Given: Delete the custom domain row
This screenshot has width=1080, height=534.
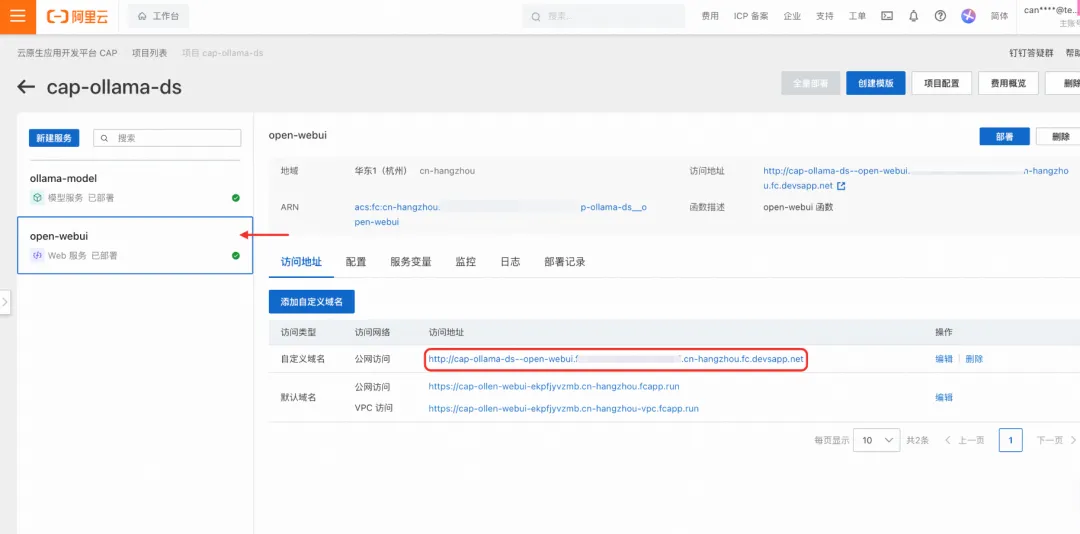Looking at the screenshot, I should (x=974, y=359).
